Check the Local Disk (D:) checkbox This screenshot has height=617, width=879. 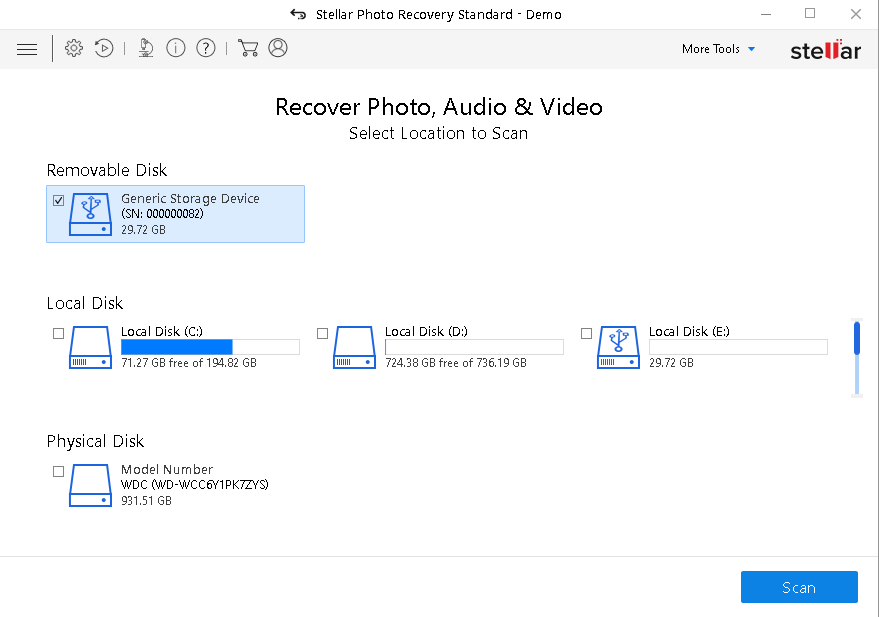point(322,333)
